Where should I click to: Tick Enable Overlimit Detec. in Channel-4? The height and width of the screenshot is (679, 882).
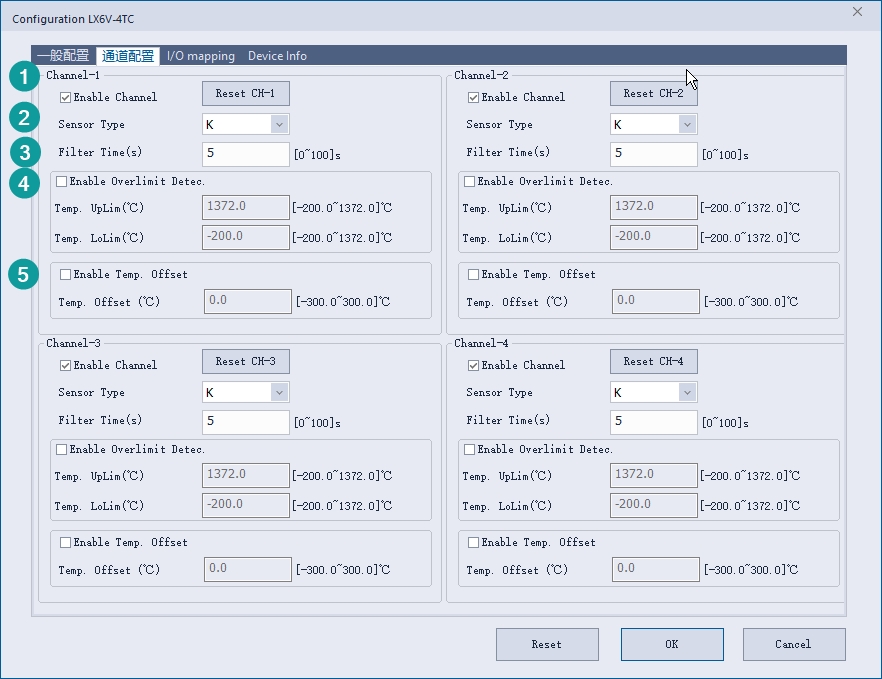click(469, 449)
